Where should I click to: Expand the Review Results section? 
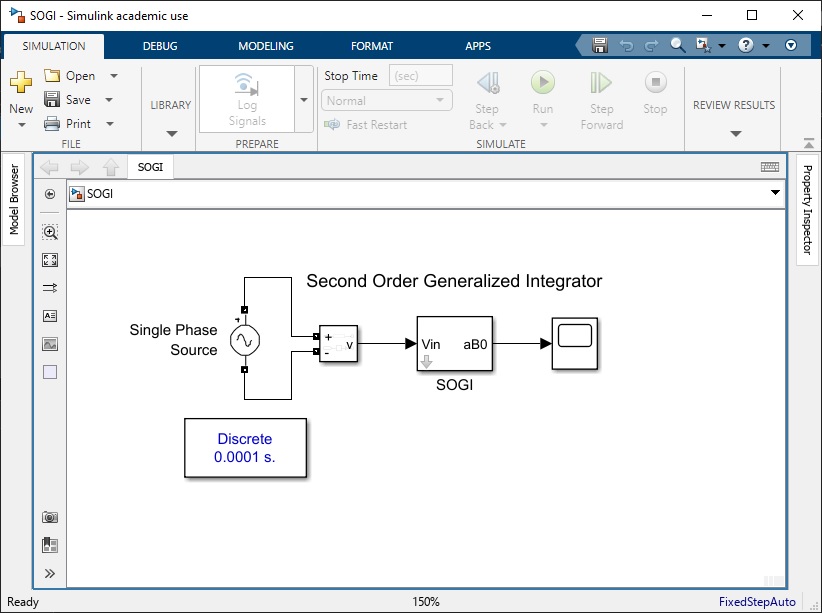[735, 133]
